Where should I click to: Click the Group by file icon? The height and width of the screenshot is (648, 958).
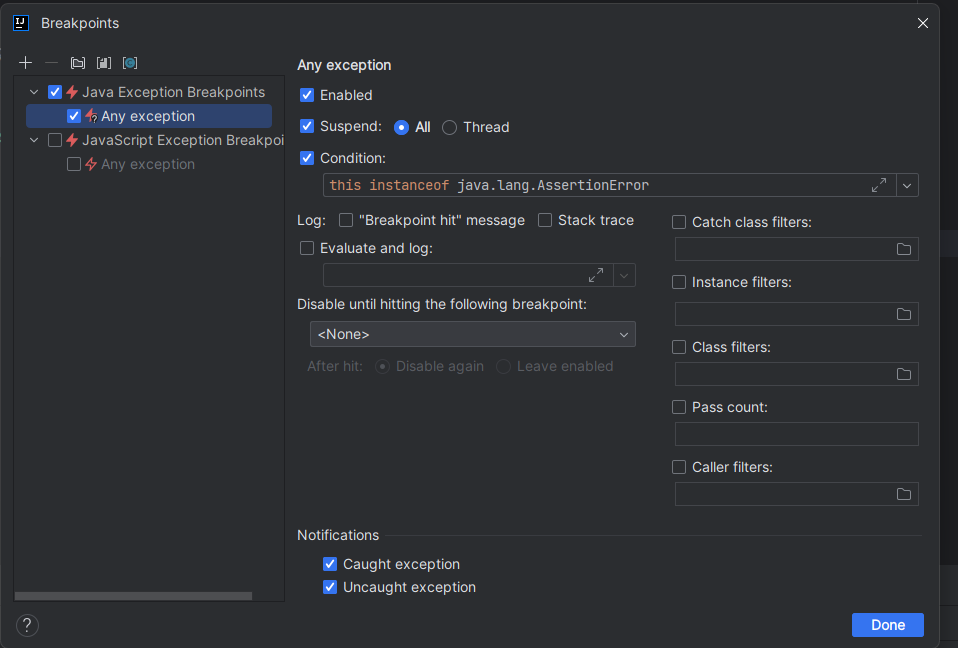[104, 62]
